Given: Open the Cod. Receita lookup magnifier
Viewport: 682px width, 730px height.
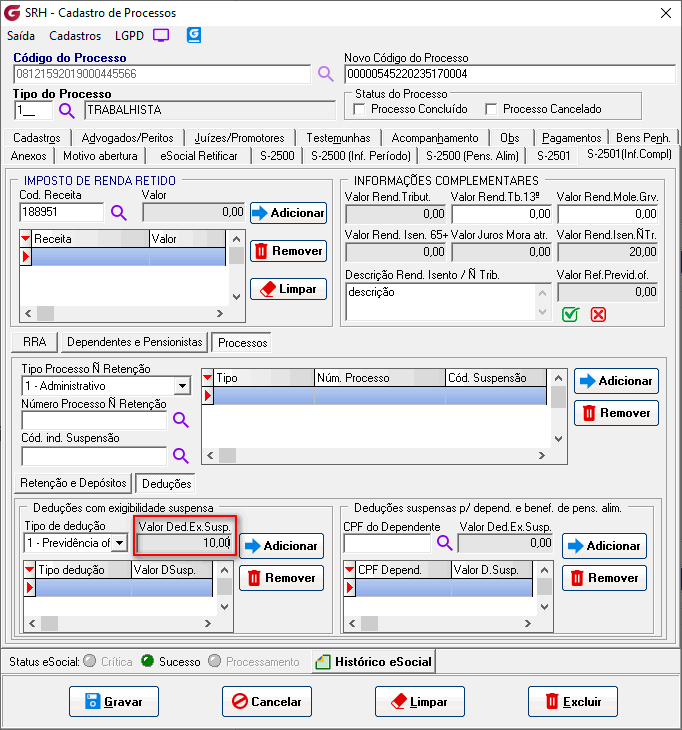Looking at the screenshot, I should (x=119, y=212).
